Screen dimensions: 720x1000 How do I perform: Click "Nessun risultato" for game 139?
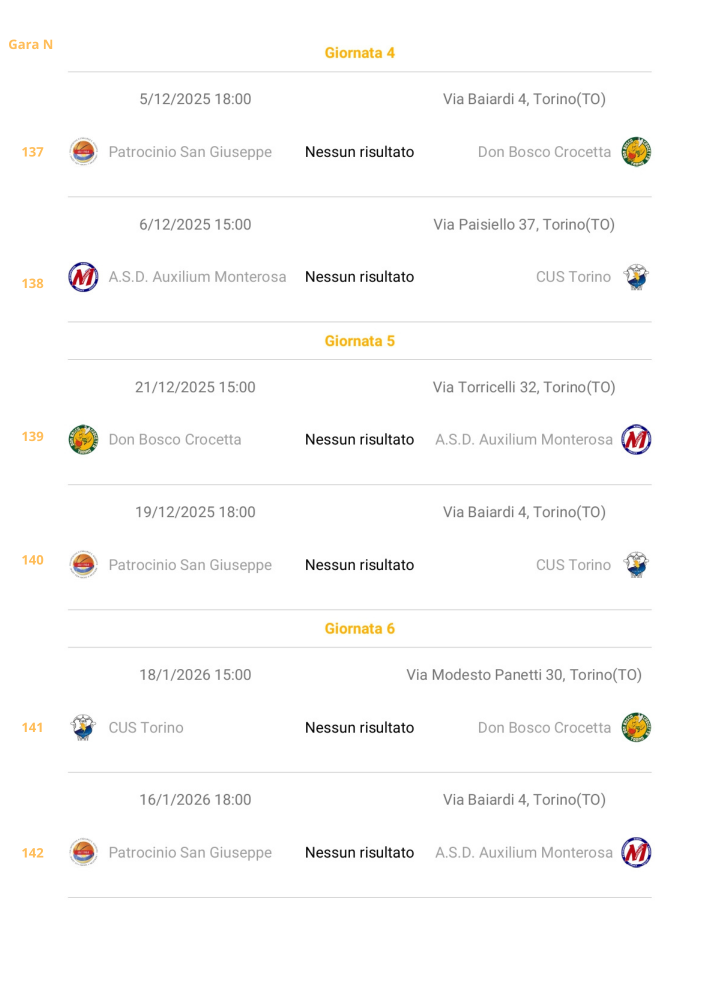[359, 440]
